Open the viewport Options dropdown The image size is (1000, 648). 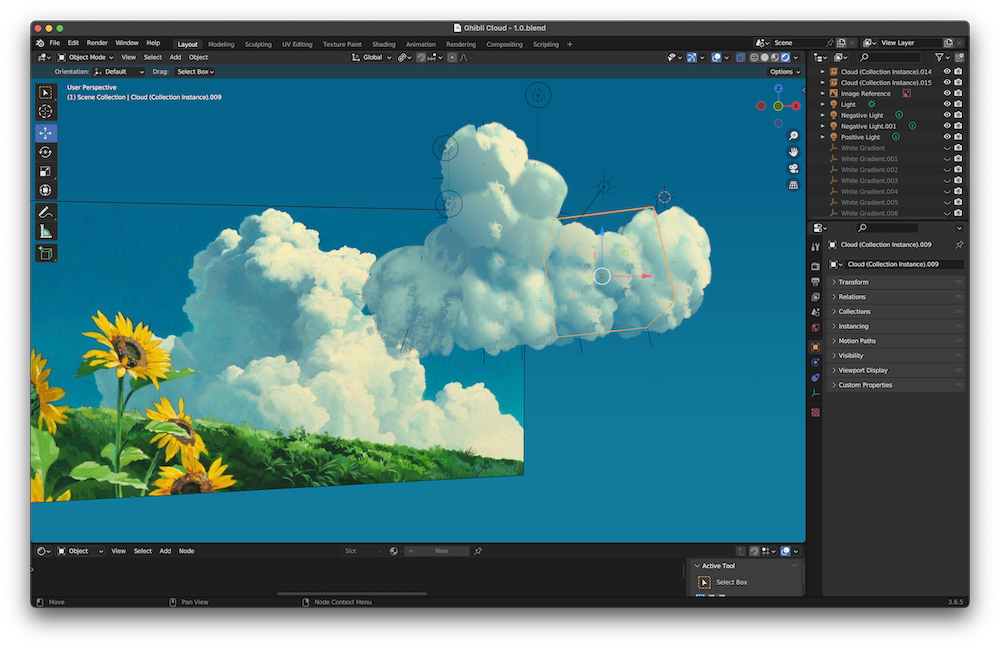coord(784,72)
